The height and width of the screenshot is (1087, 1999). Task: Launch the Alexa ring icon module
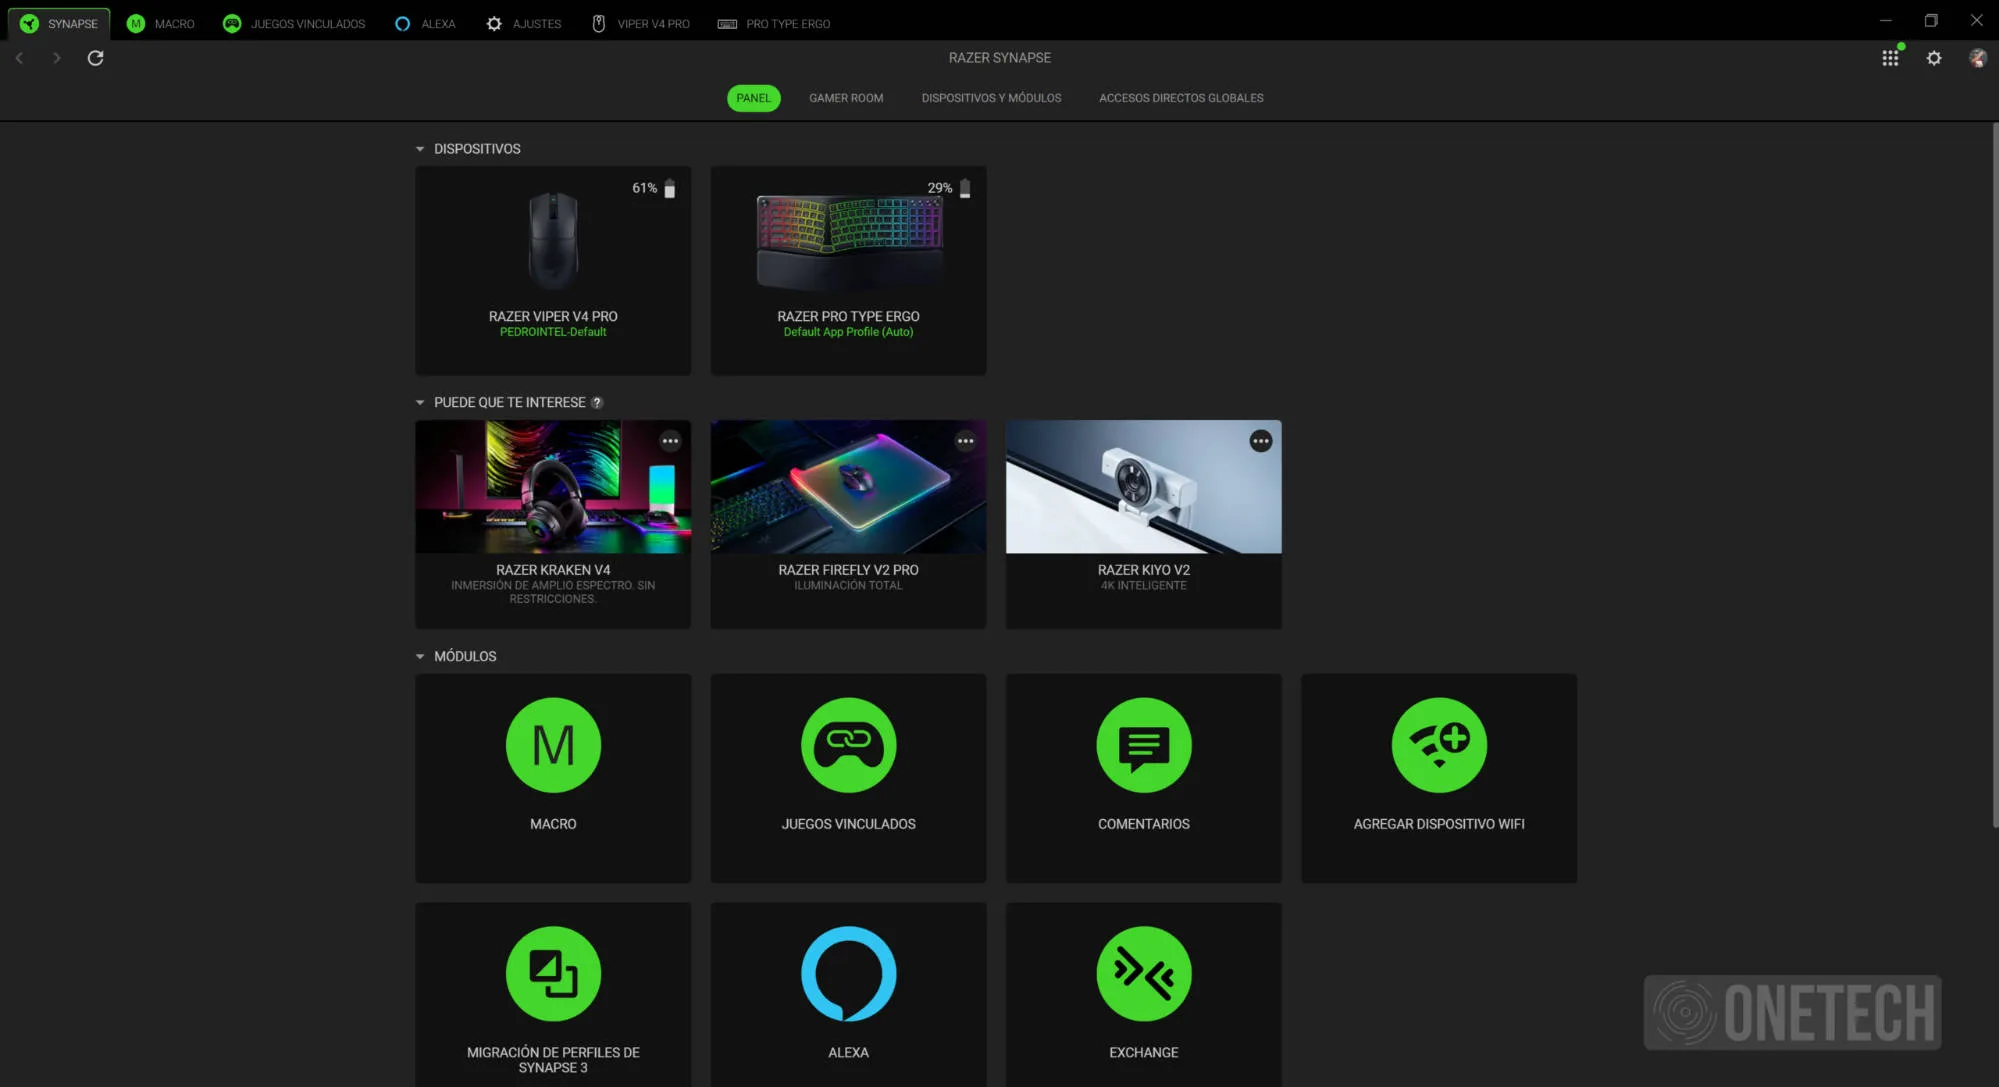click(848, 974)
